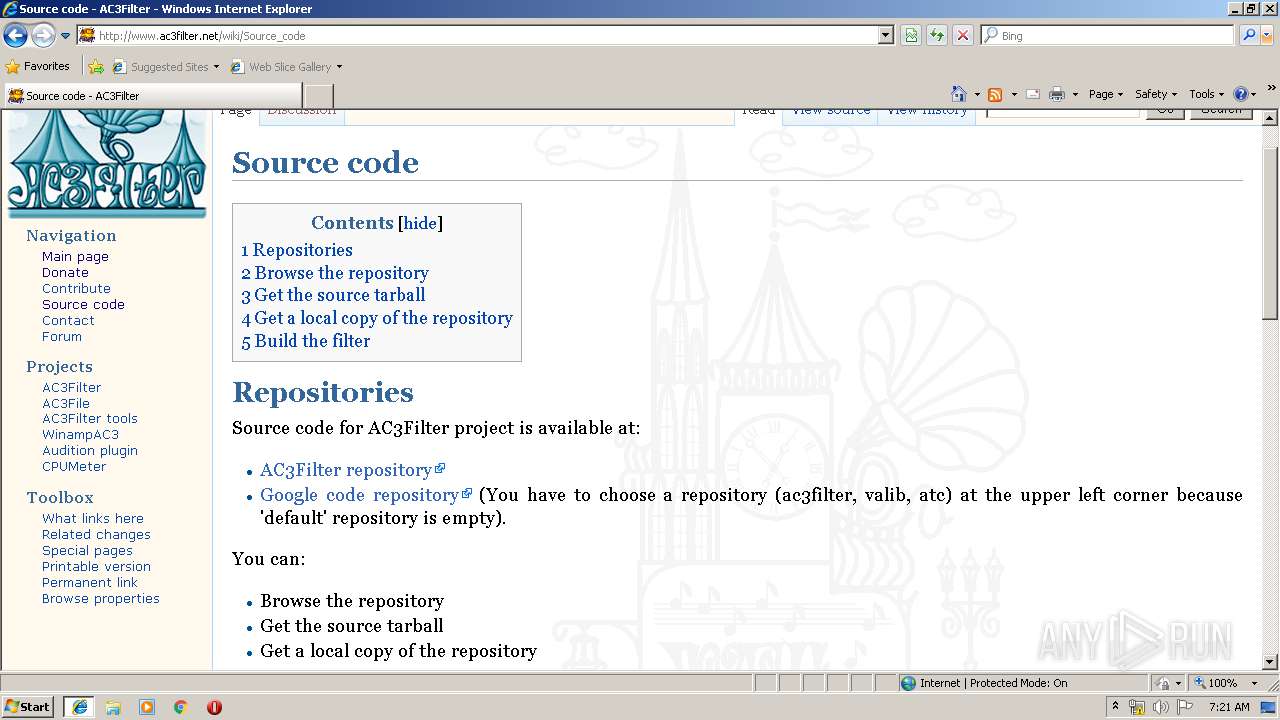1280x720 pixels.
Task: Open Windows Media Player taskbar icon
Action: click(147, 707)
